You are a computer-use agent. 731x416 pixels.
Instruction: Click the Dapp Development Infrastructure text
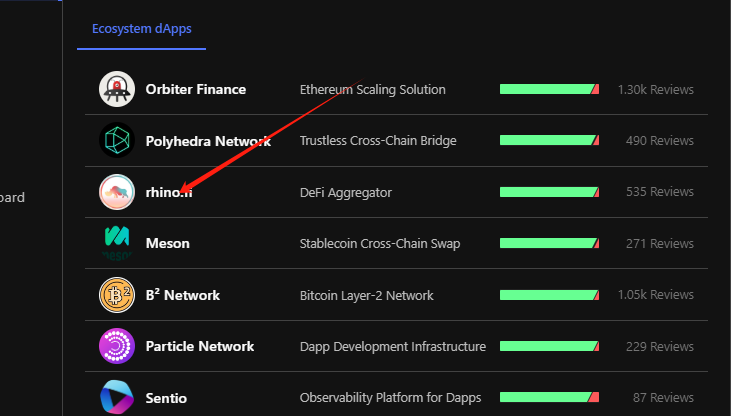[393, 347]
